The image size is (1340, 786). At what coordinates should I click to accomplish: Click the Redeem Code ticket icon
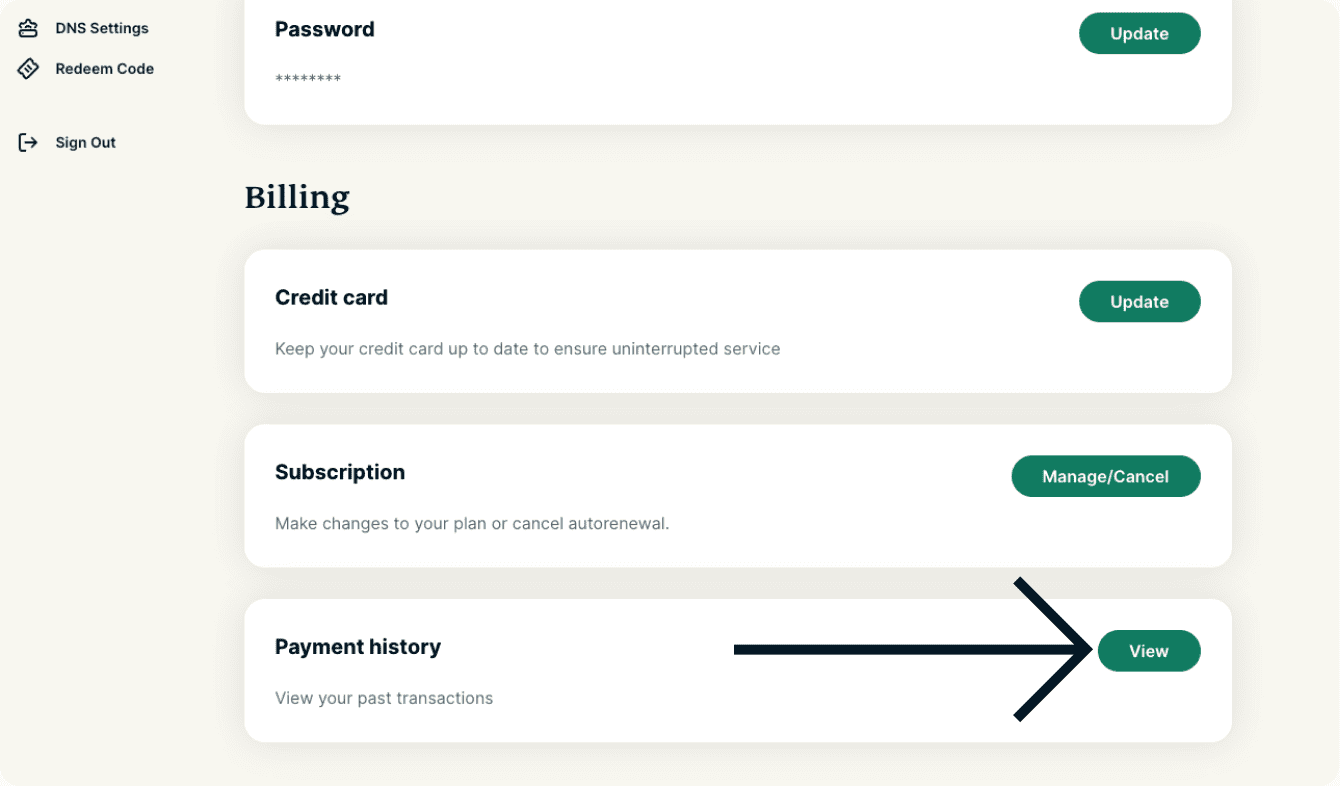28,69
